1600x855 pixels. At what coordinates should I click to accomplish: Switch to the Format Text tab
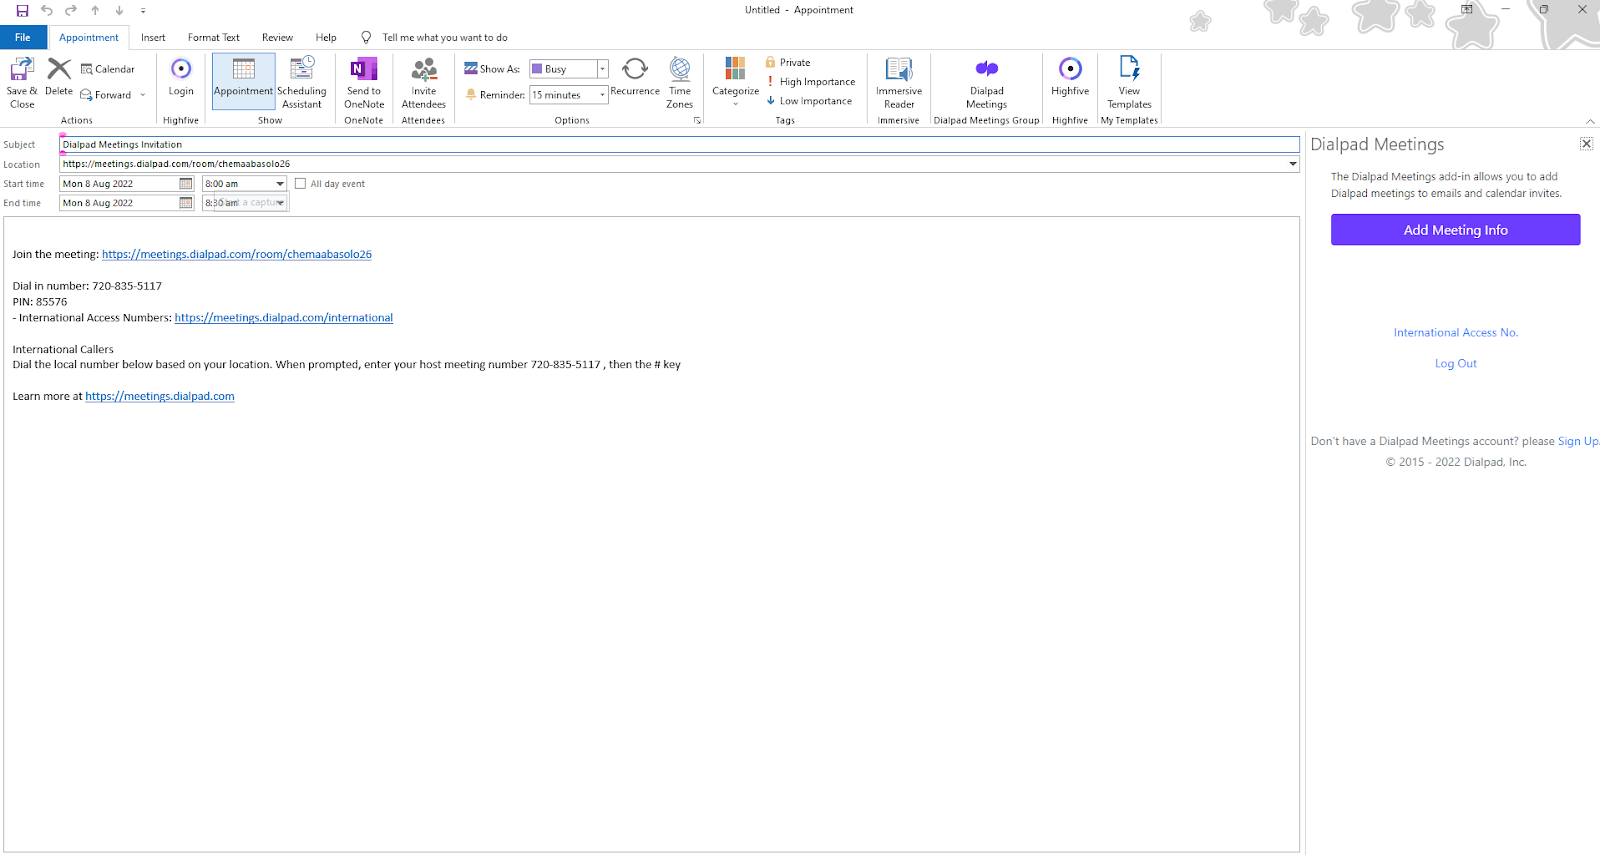214,38
